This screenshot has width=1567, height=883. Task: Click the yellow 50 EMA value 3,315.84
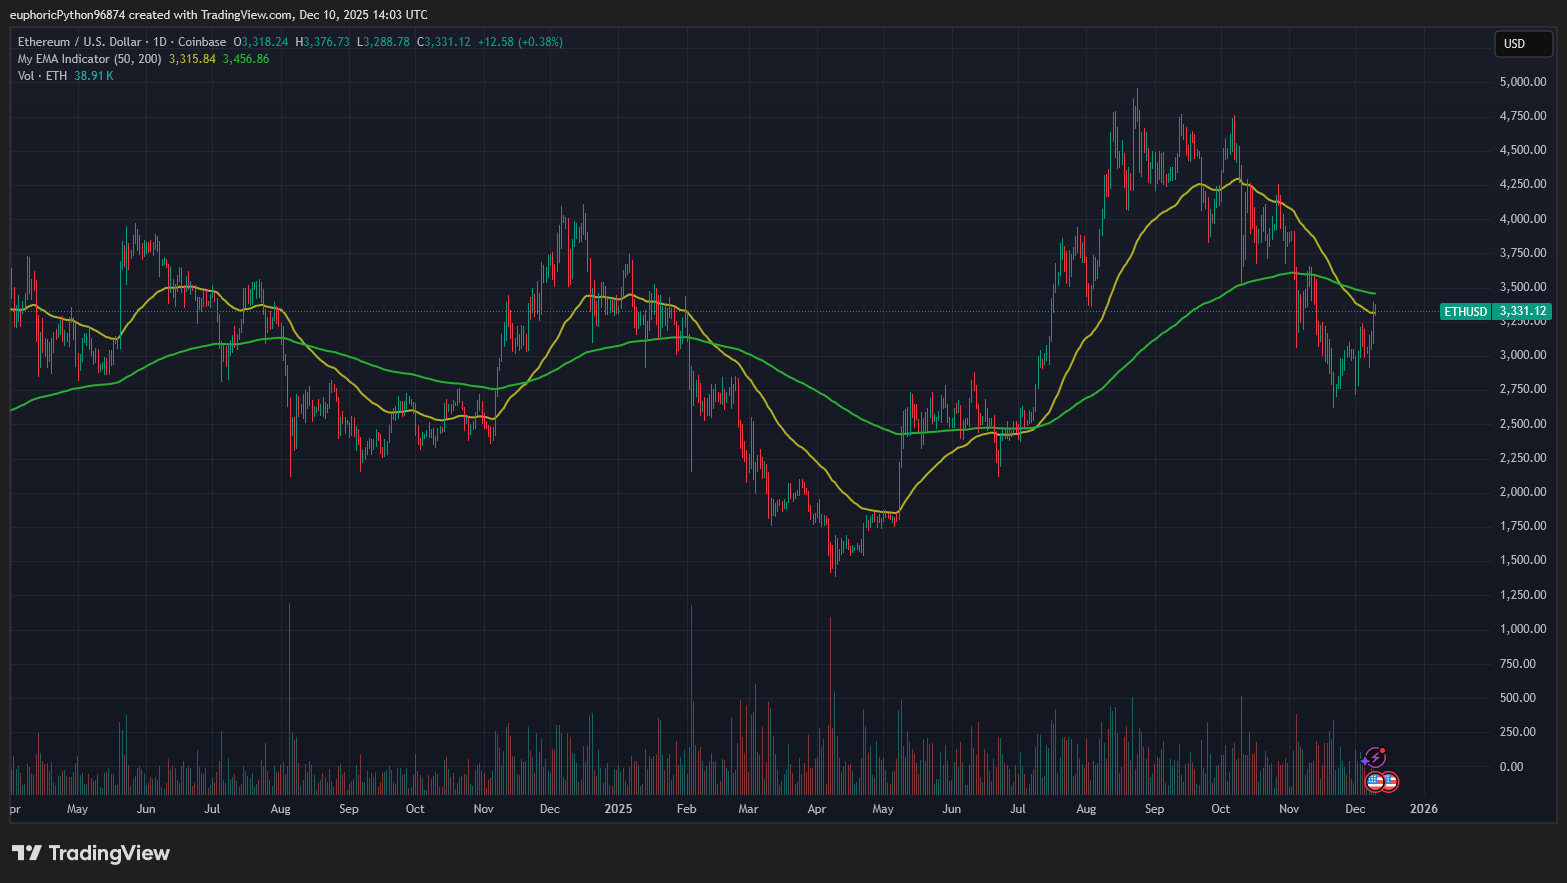tap(192, 59)
